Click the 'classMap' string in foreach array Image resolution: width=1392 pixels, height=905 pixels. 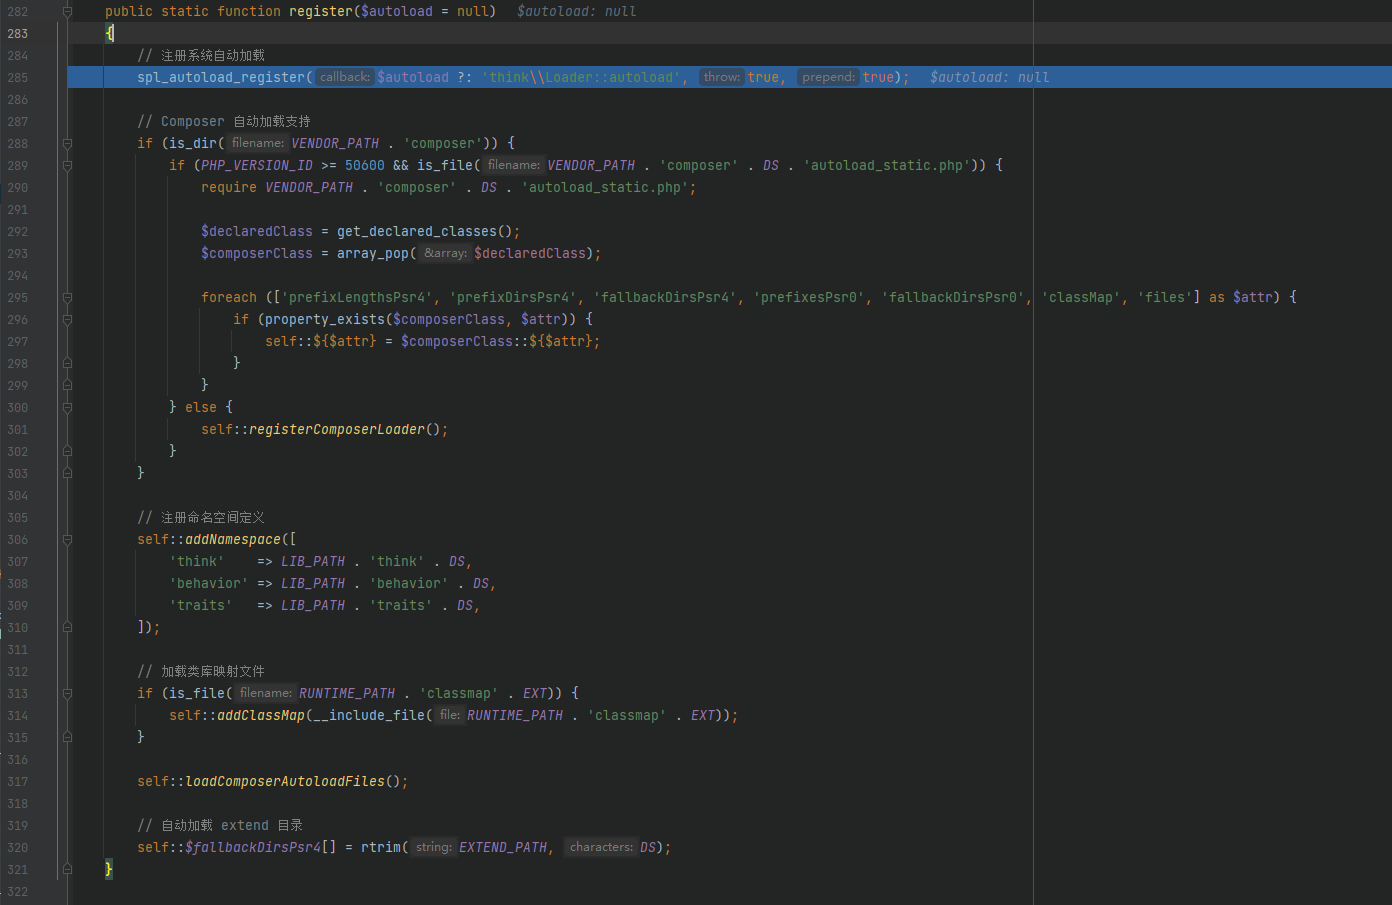[x=1081, y=297]
